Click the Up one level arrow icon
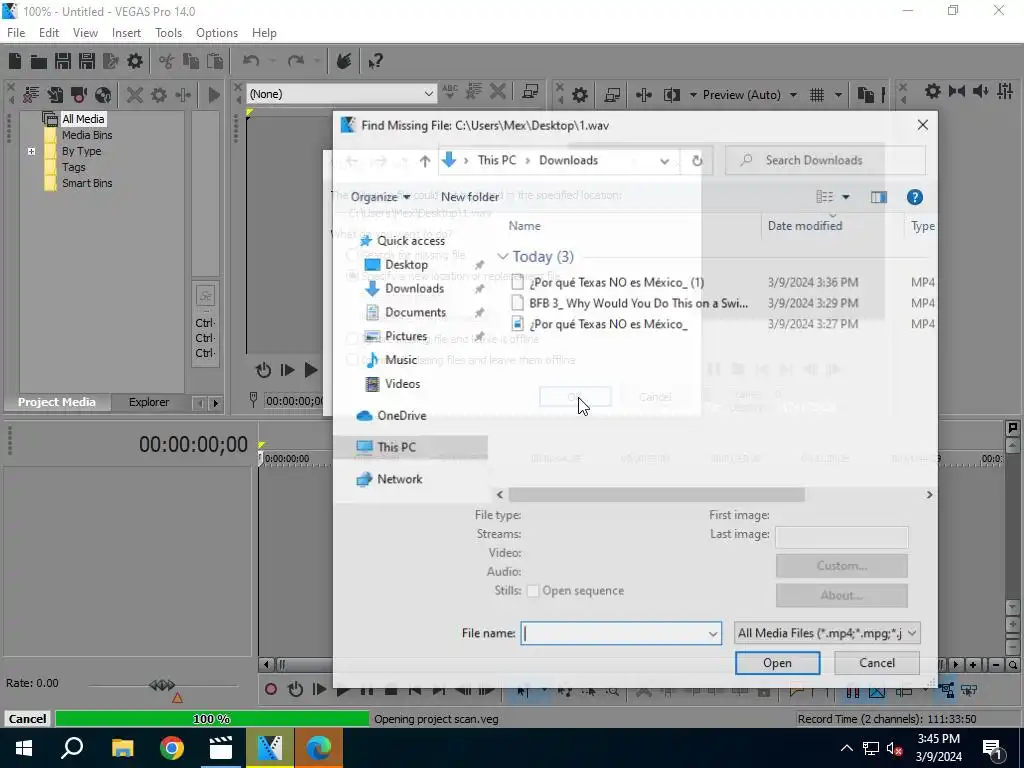Screen dimensions: 1024x768 pos(424,161)
